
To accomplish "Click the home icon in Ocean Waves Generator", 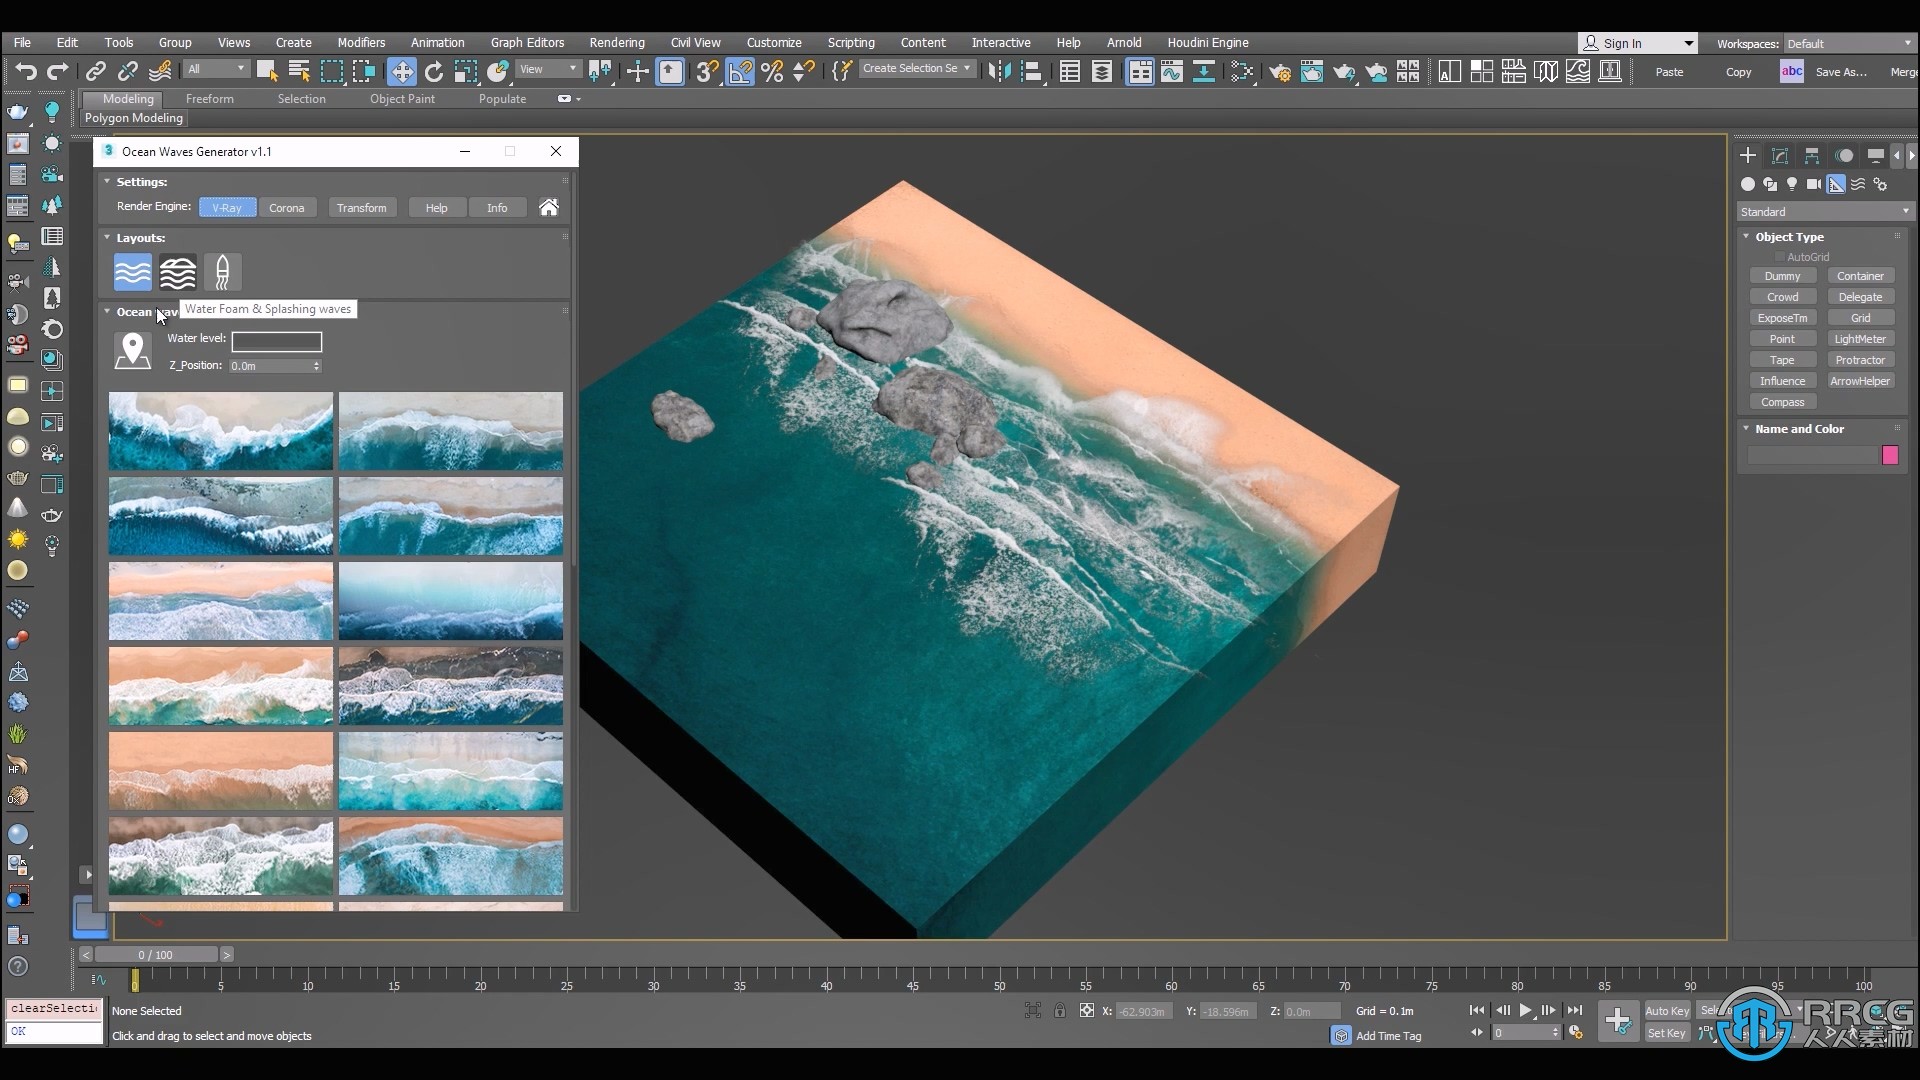I will 549,207.
